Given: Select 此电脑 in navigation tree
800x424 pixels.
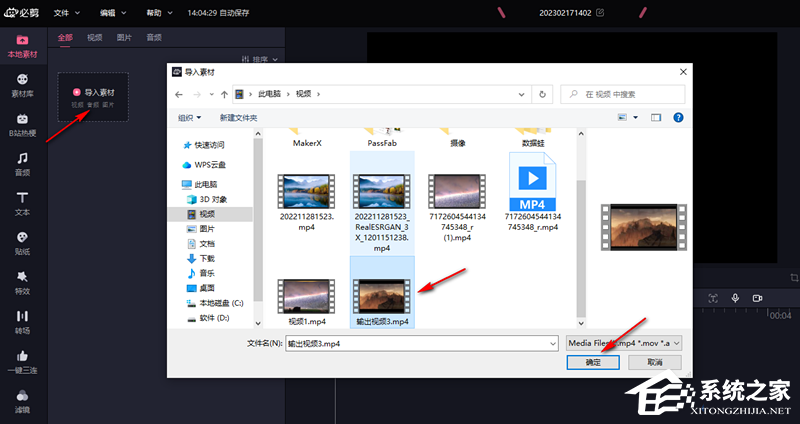Looking at the screenshot, I should 200,184.
